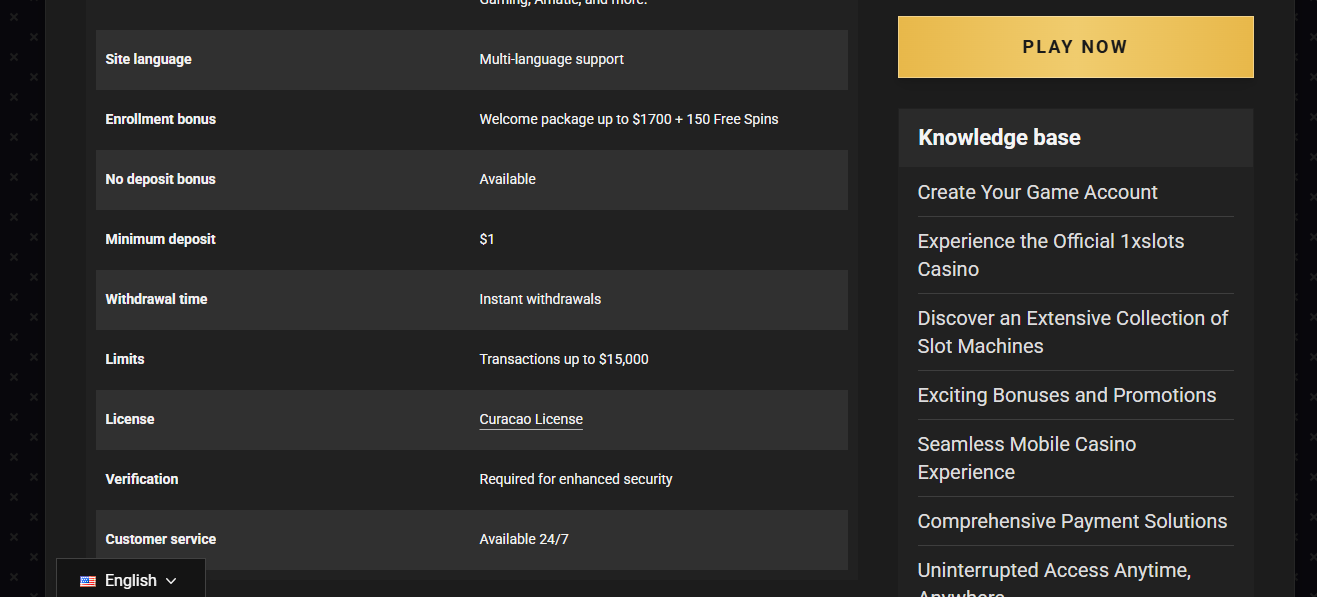Select the Withdrawal time label

[x=156, y=299]
